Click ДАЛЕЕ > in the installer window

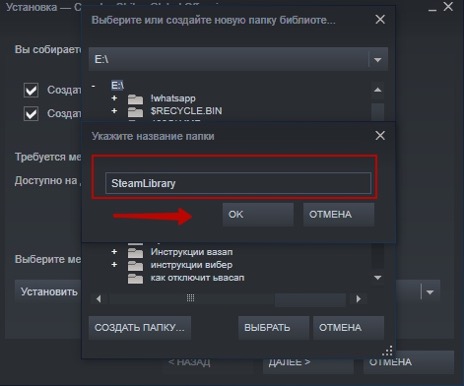pos(308,362)
